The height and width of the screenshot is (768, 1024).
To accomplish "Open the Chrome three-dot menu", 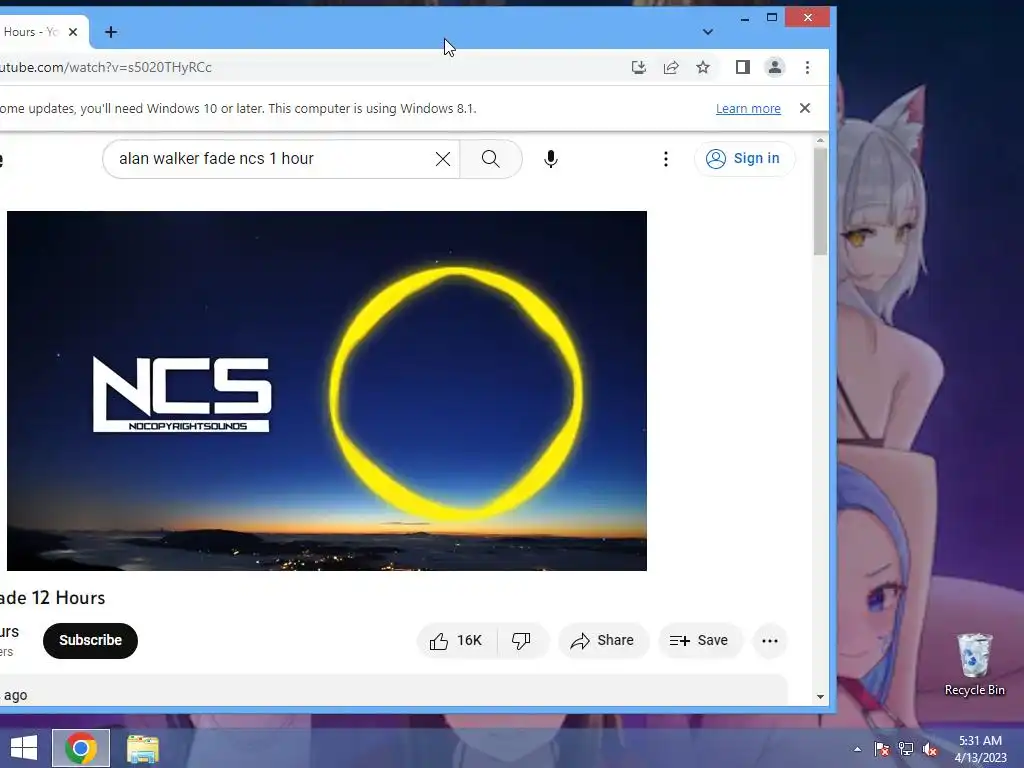I will [807, 67].
